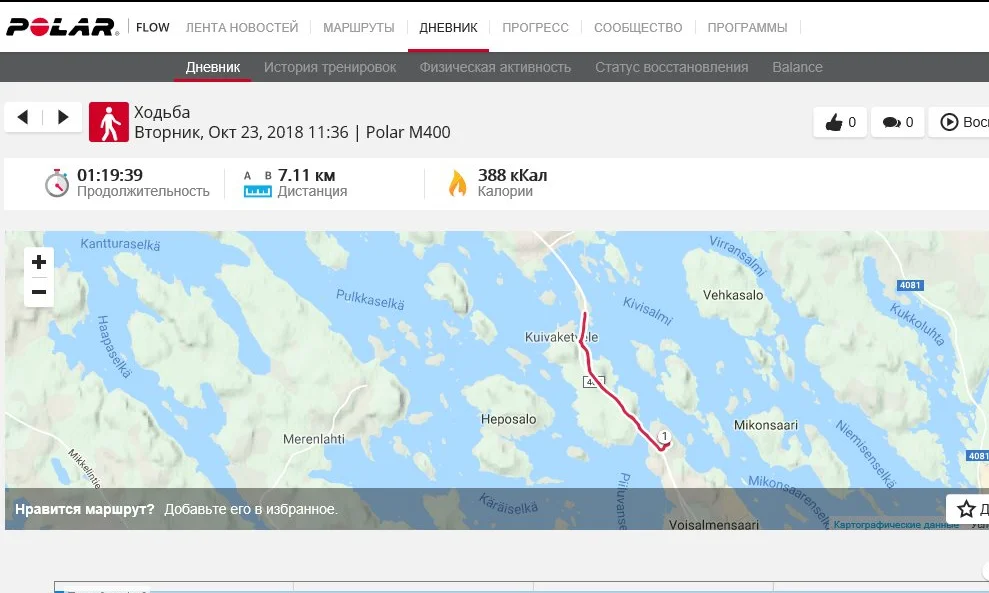
Task: Go to the Маршруты section
Action: pyautogui.click(x=358, y=28)
